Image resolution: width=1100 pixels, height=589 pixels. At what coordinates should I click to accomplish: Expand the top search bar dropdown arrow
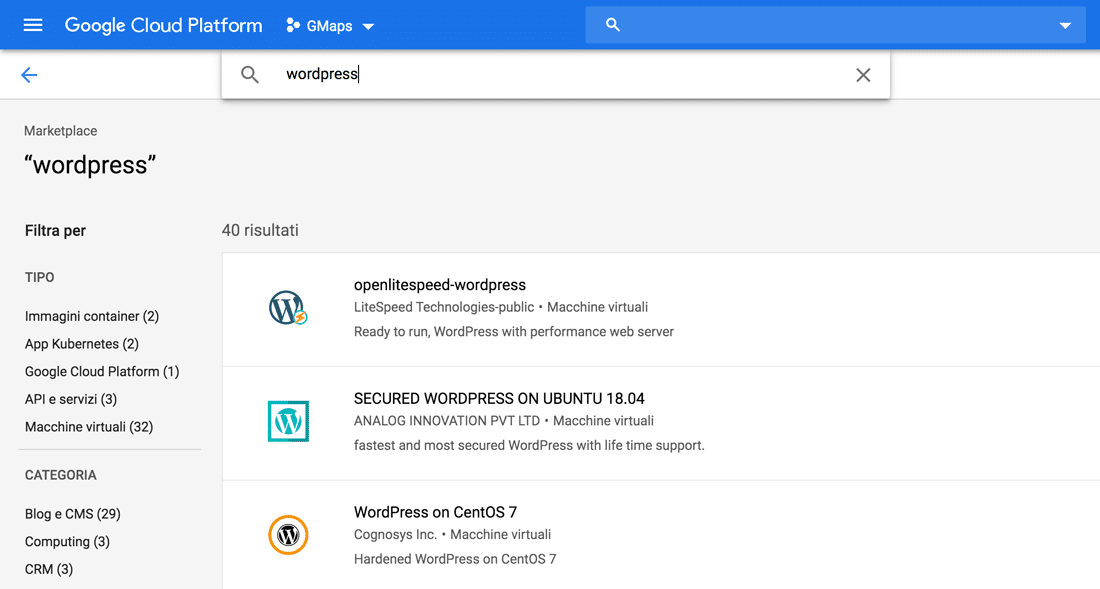1065,26
